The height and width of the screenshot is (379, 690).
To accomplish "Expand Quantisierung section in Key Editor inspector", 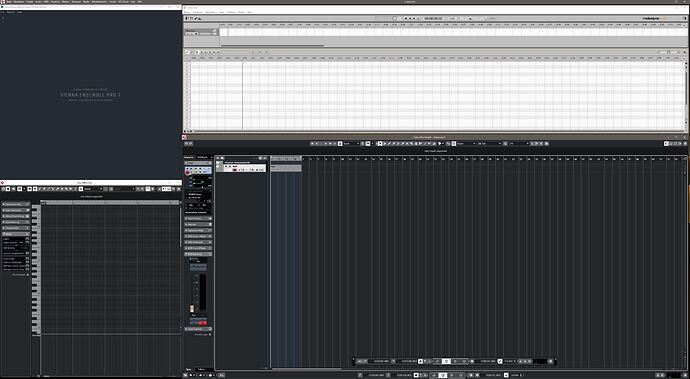I will [x=16, y=222].
